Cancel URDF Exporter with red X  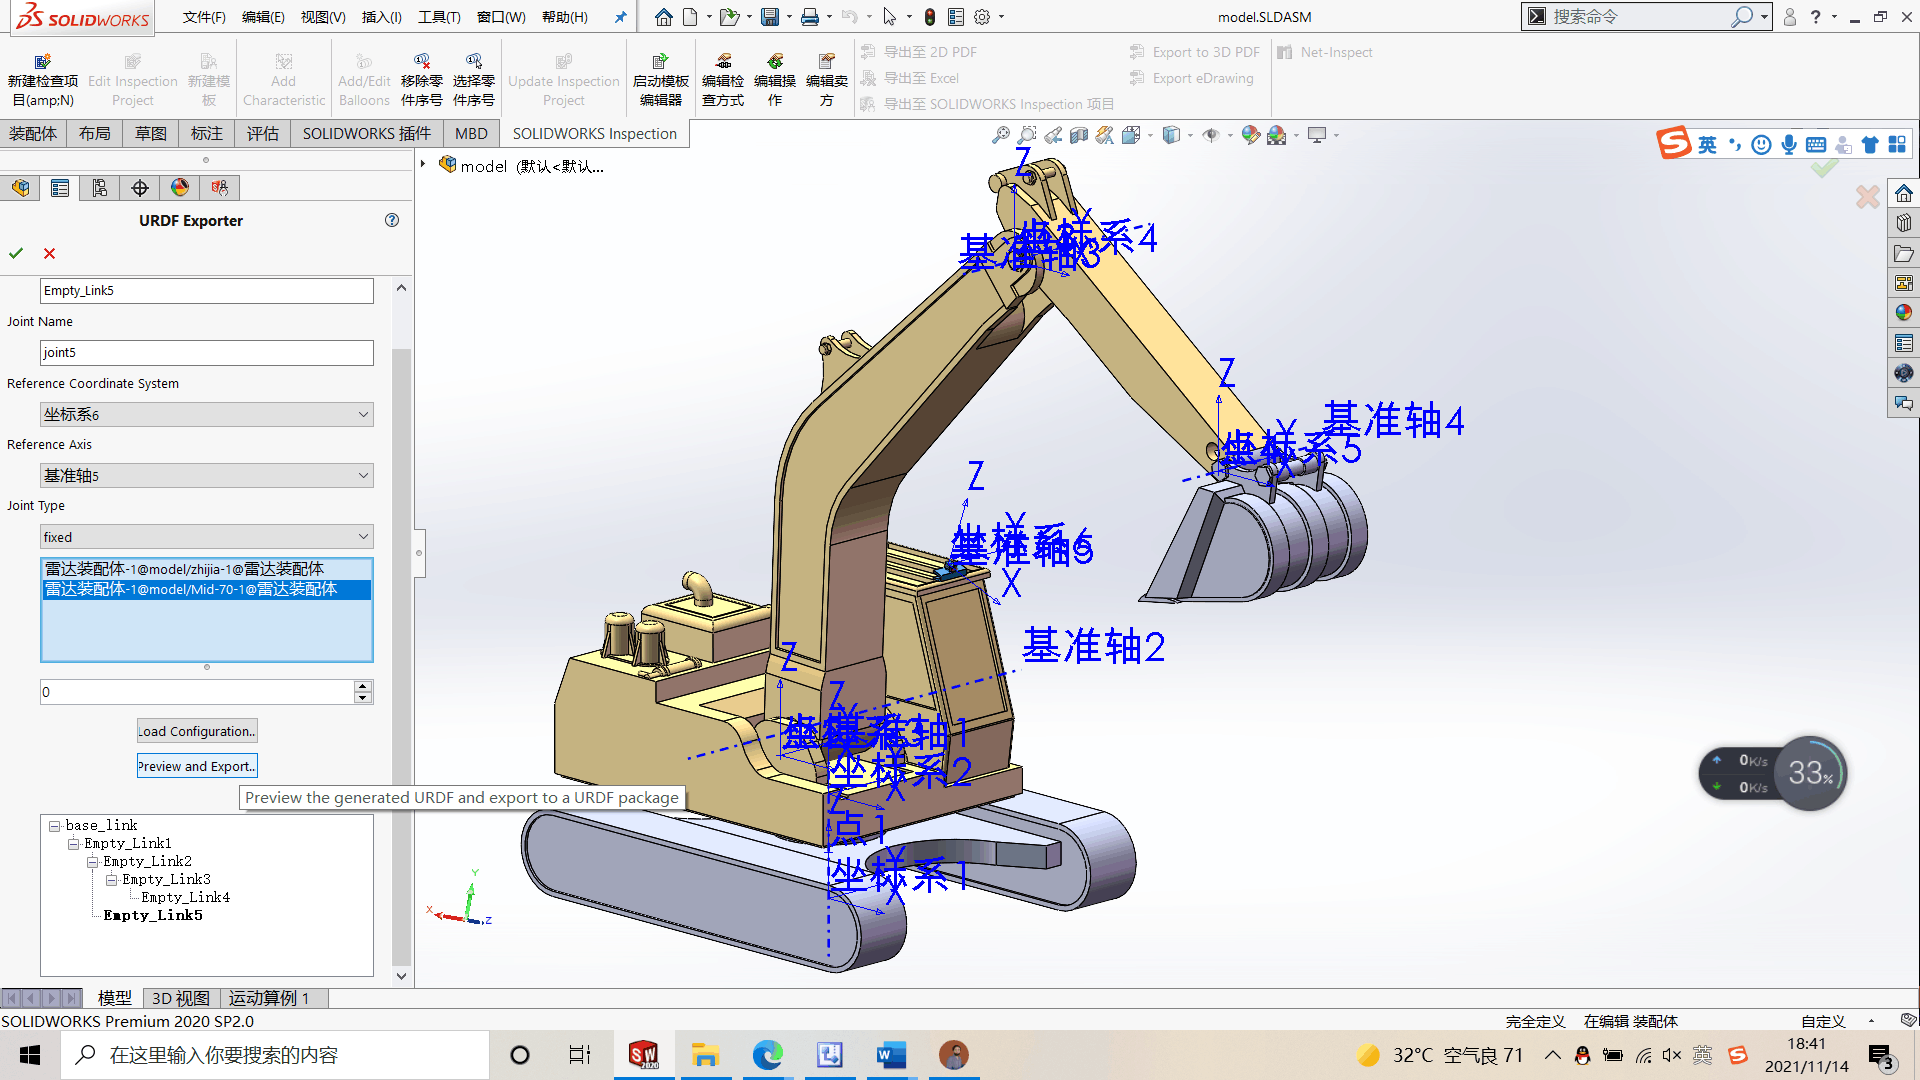tap(49, 254)
